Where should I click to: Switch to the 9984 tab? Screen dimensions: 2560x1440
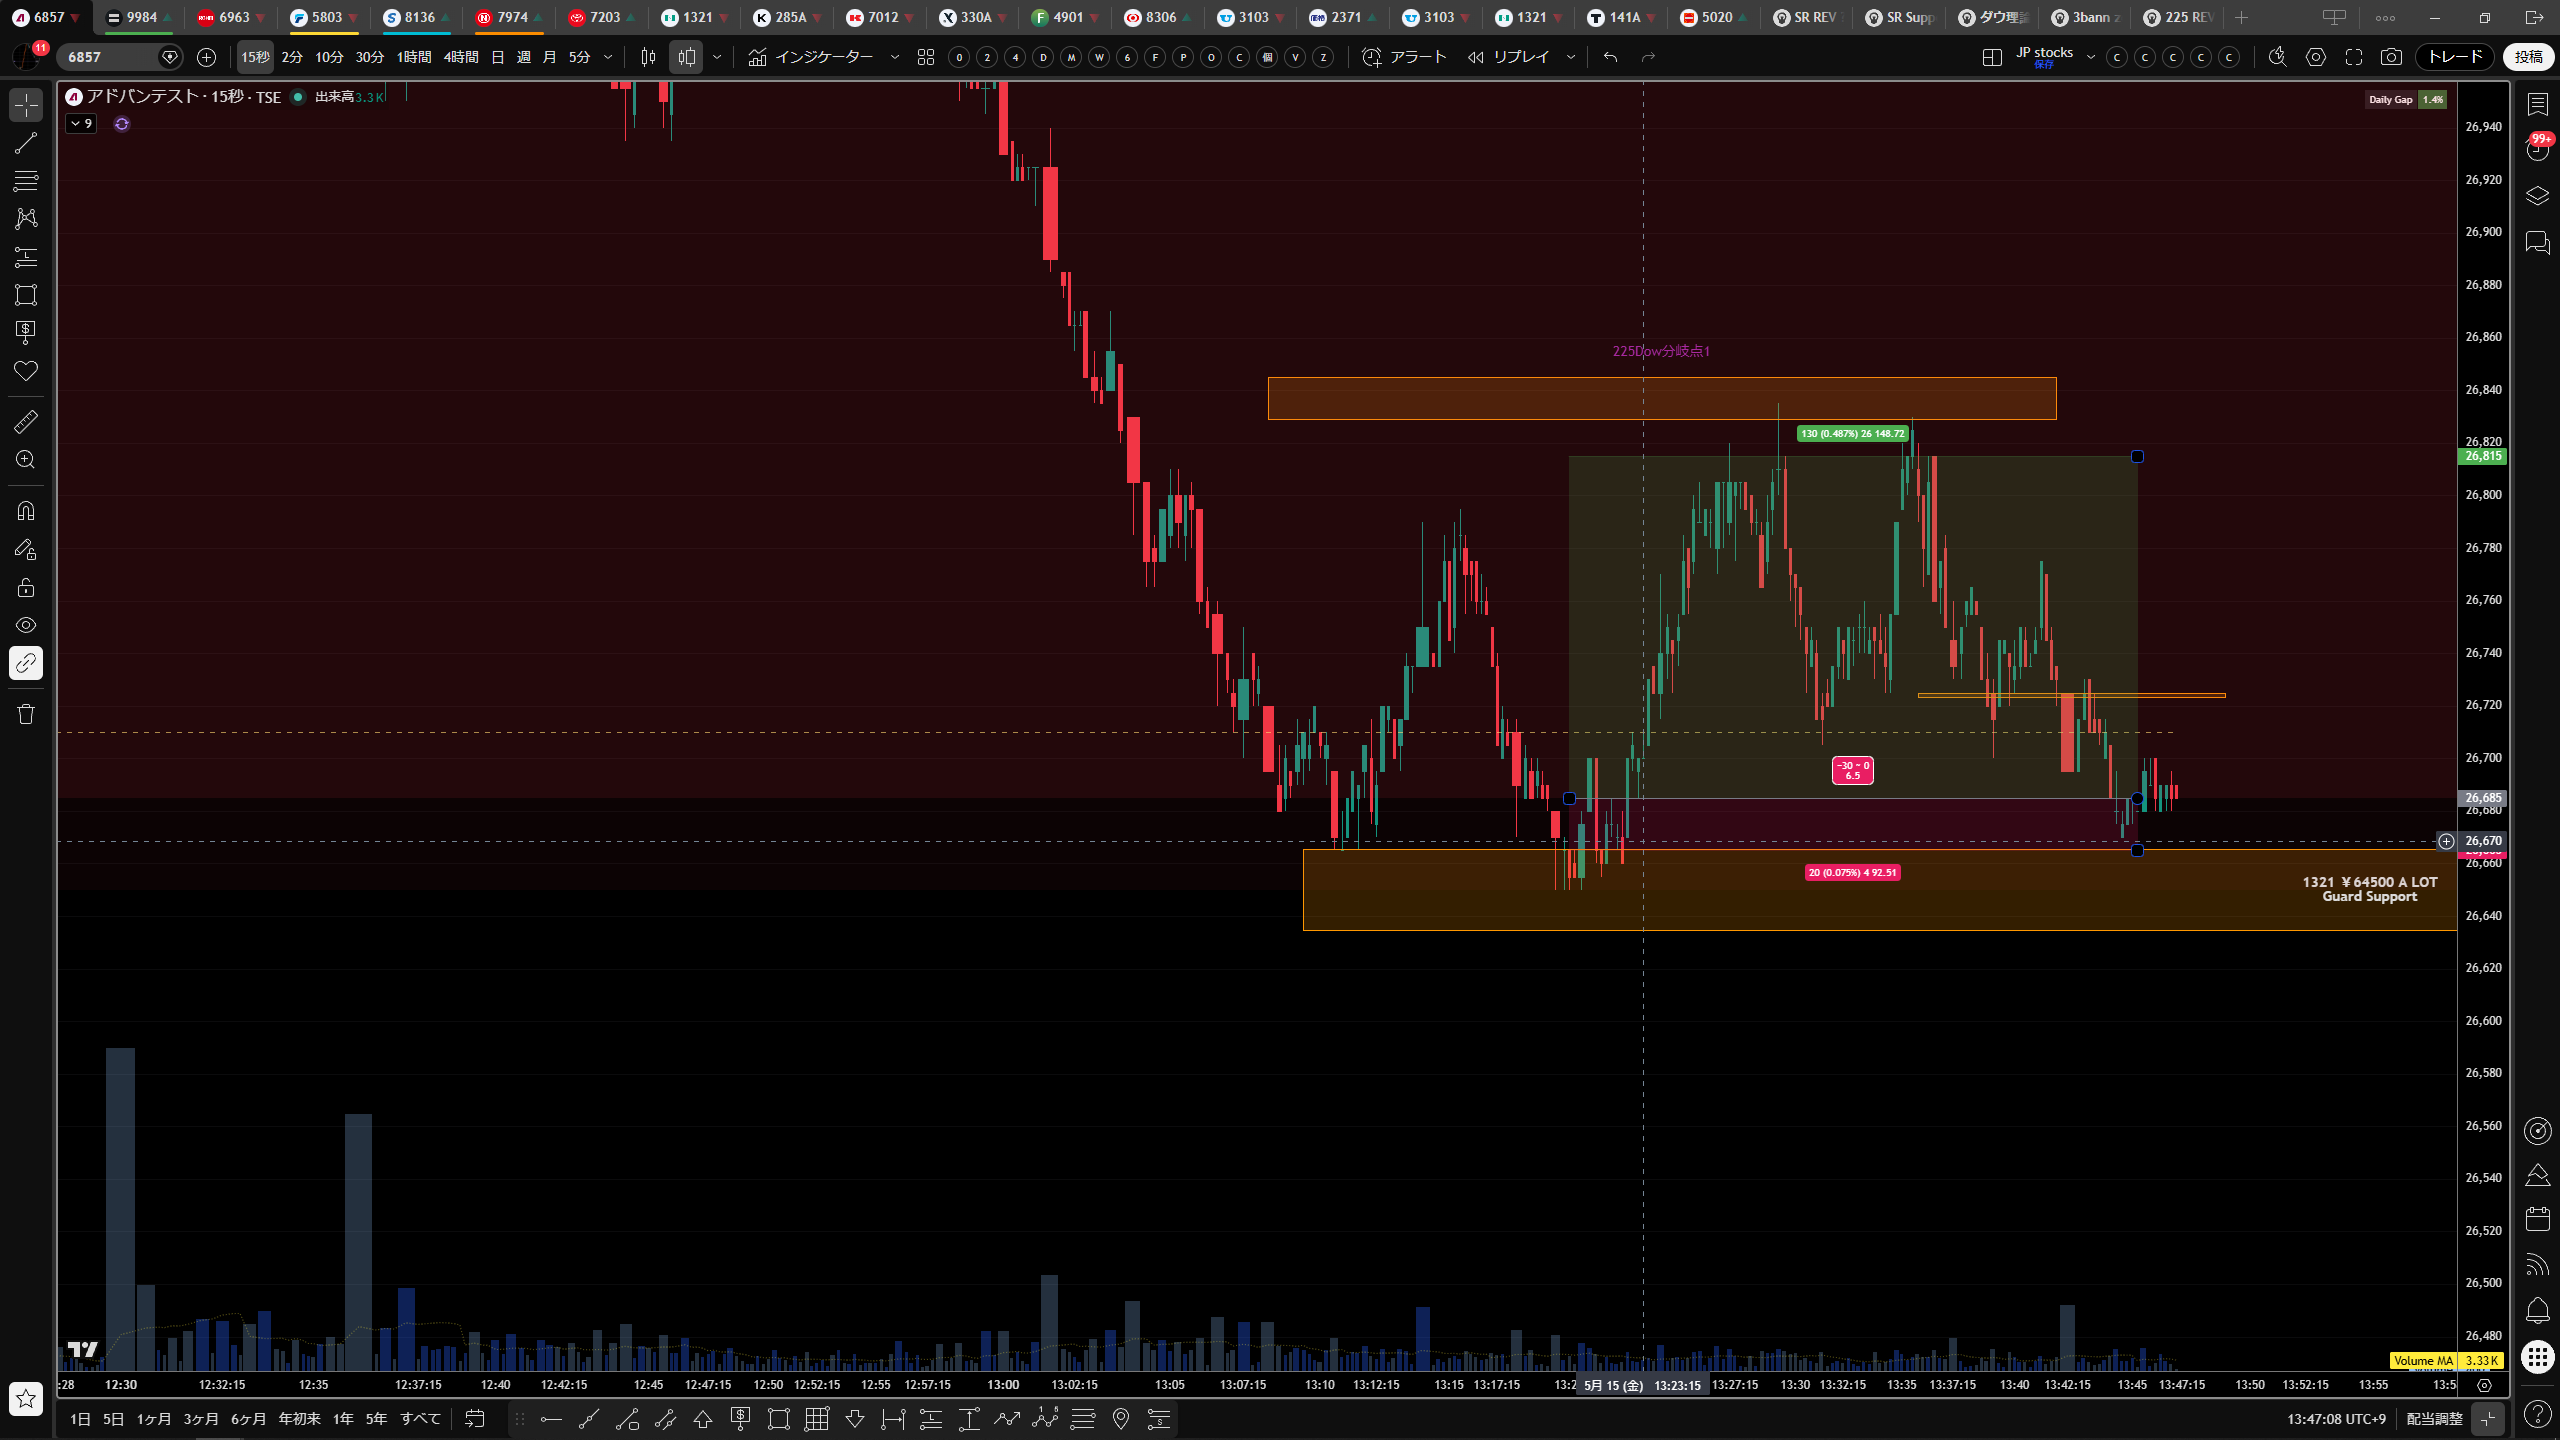141,18
